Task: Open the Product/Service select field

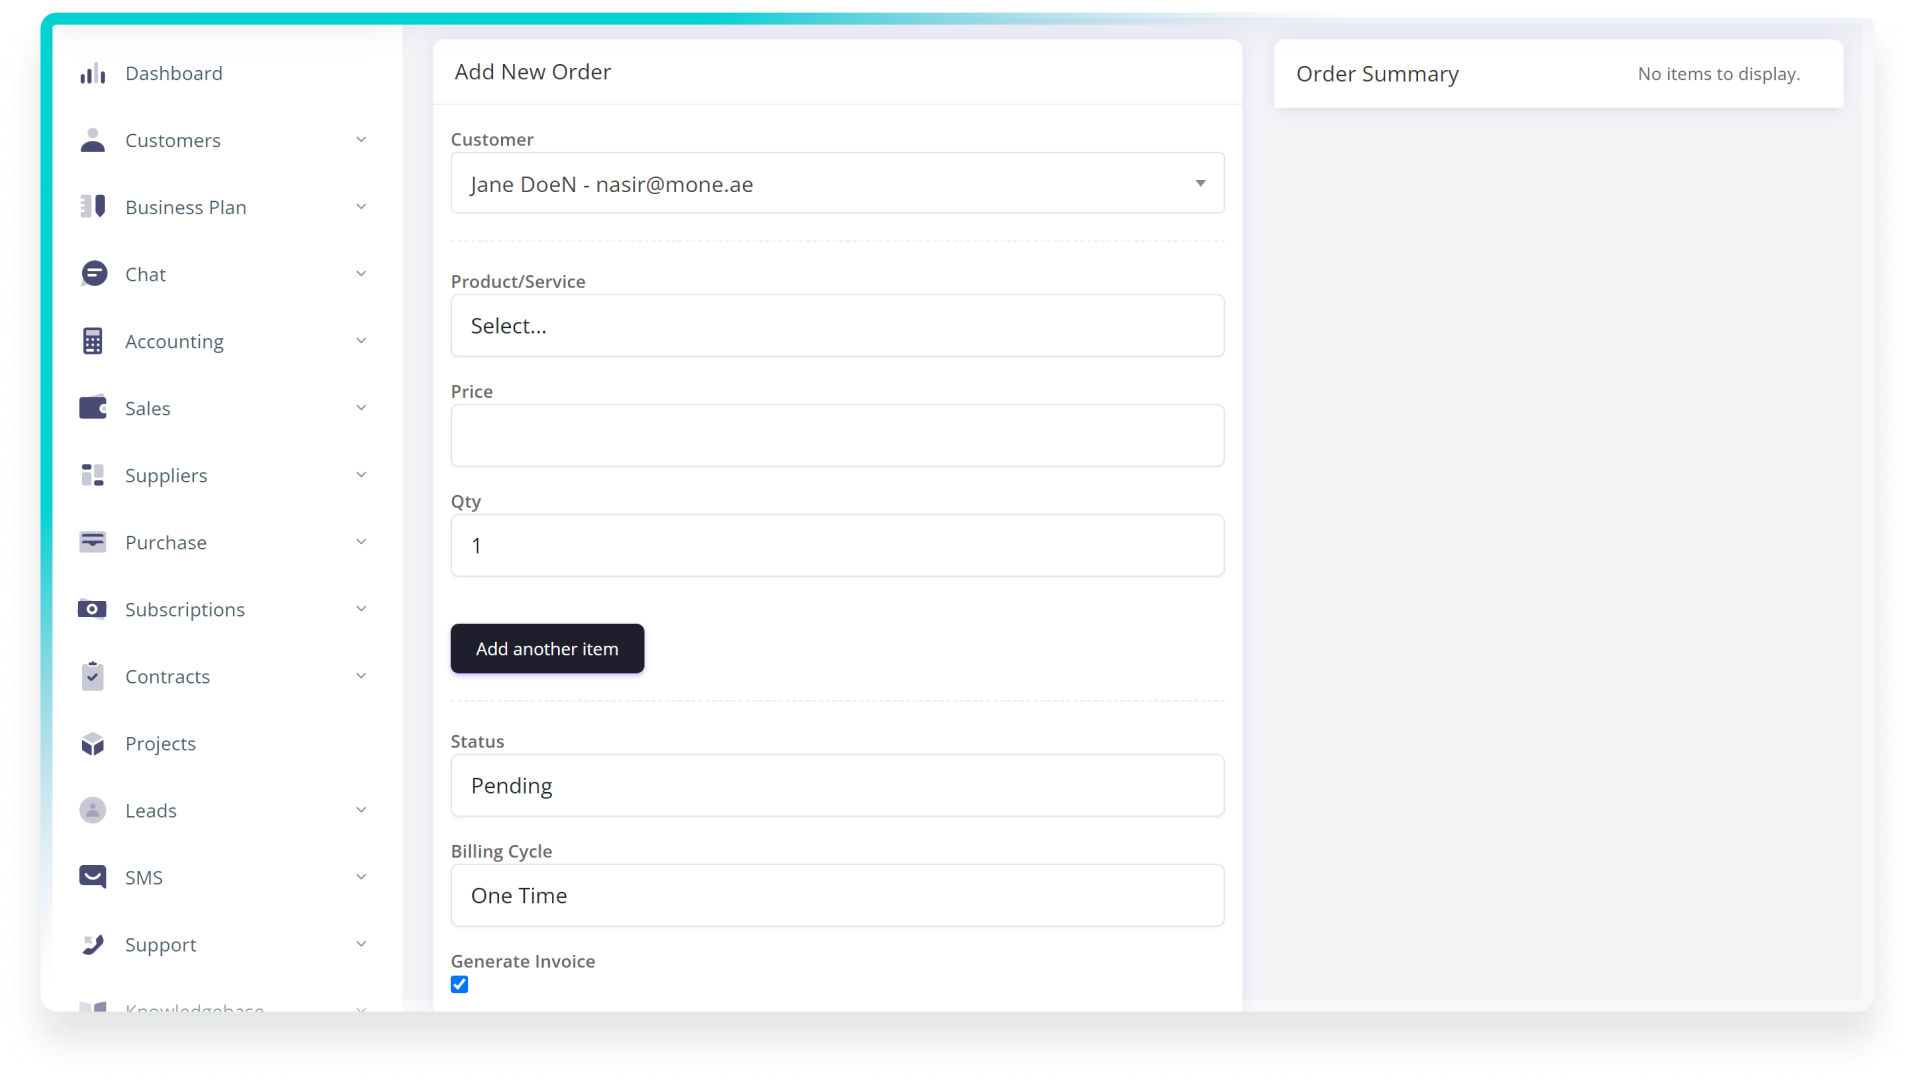Action: 837,326
